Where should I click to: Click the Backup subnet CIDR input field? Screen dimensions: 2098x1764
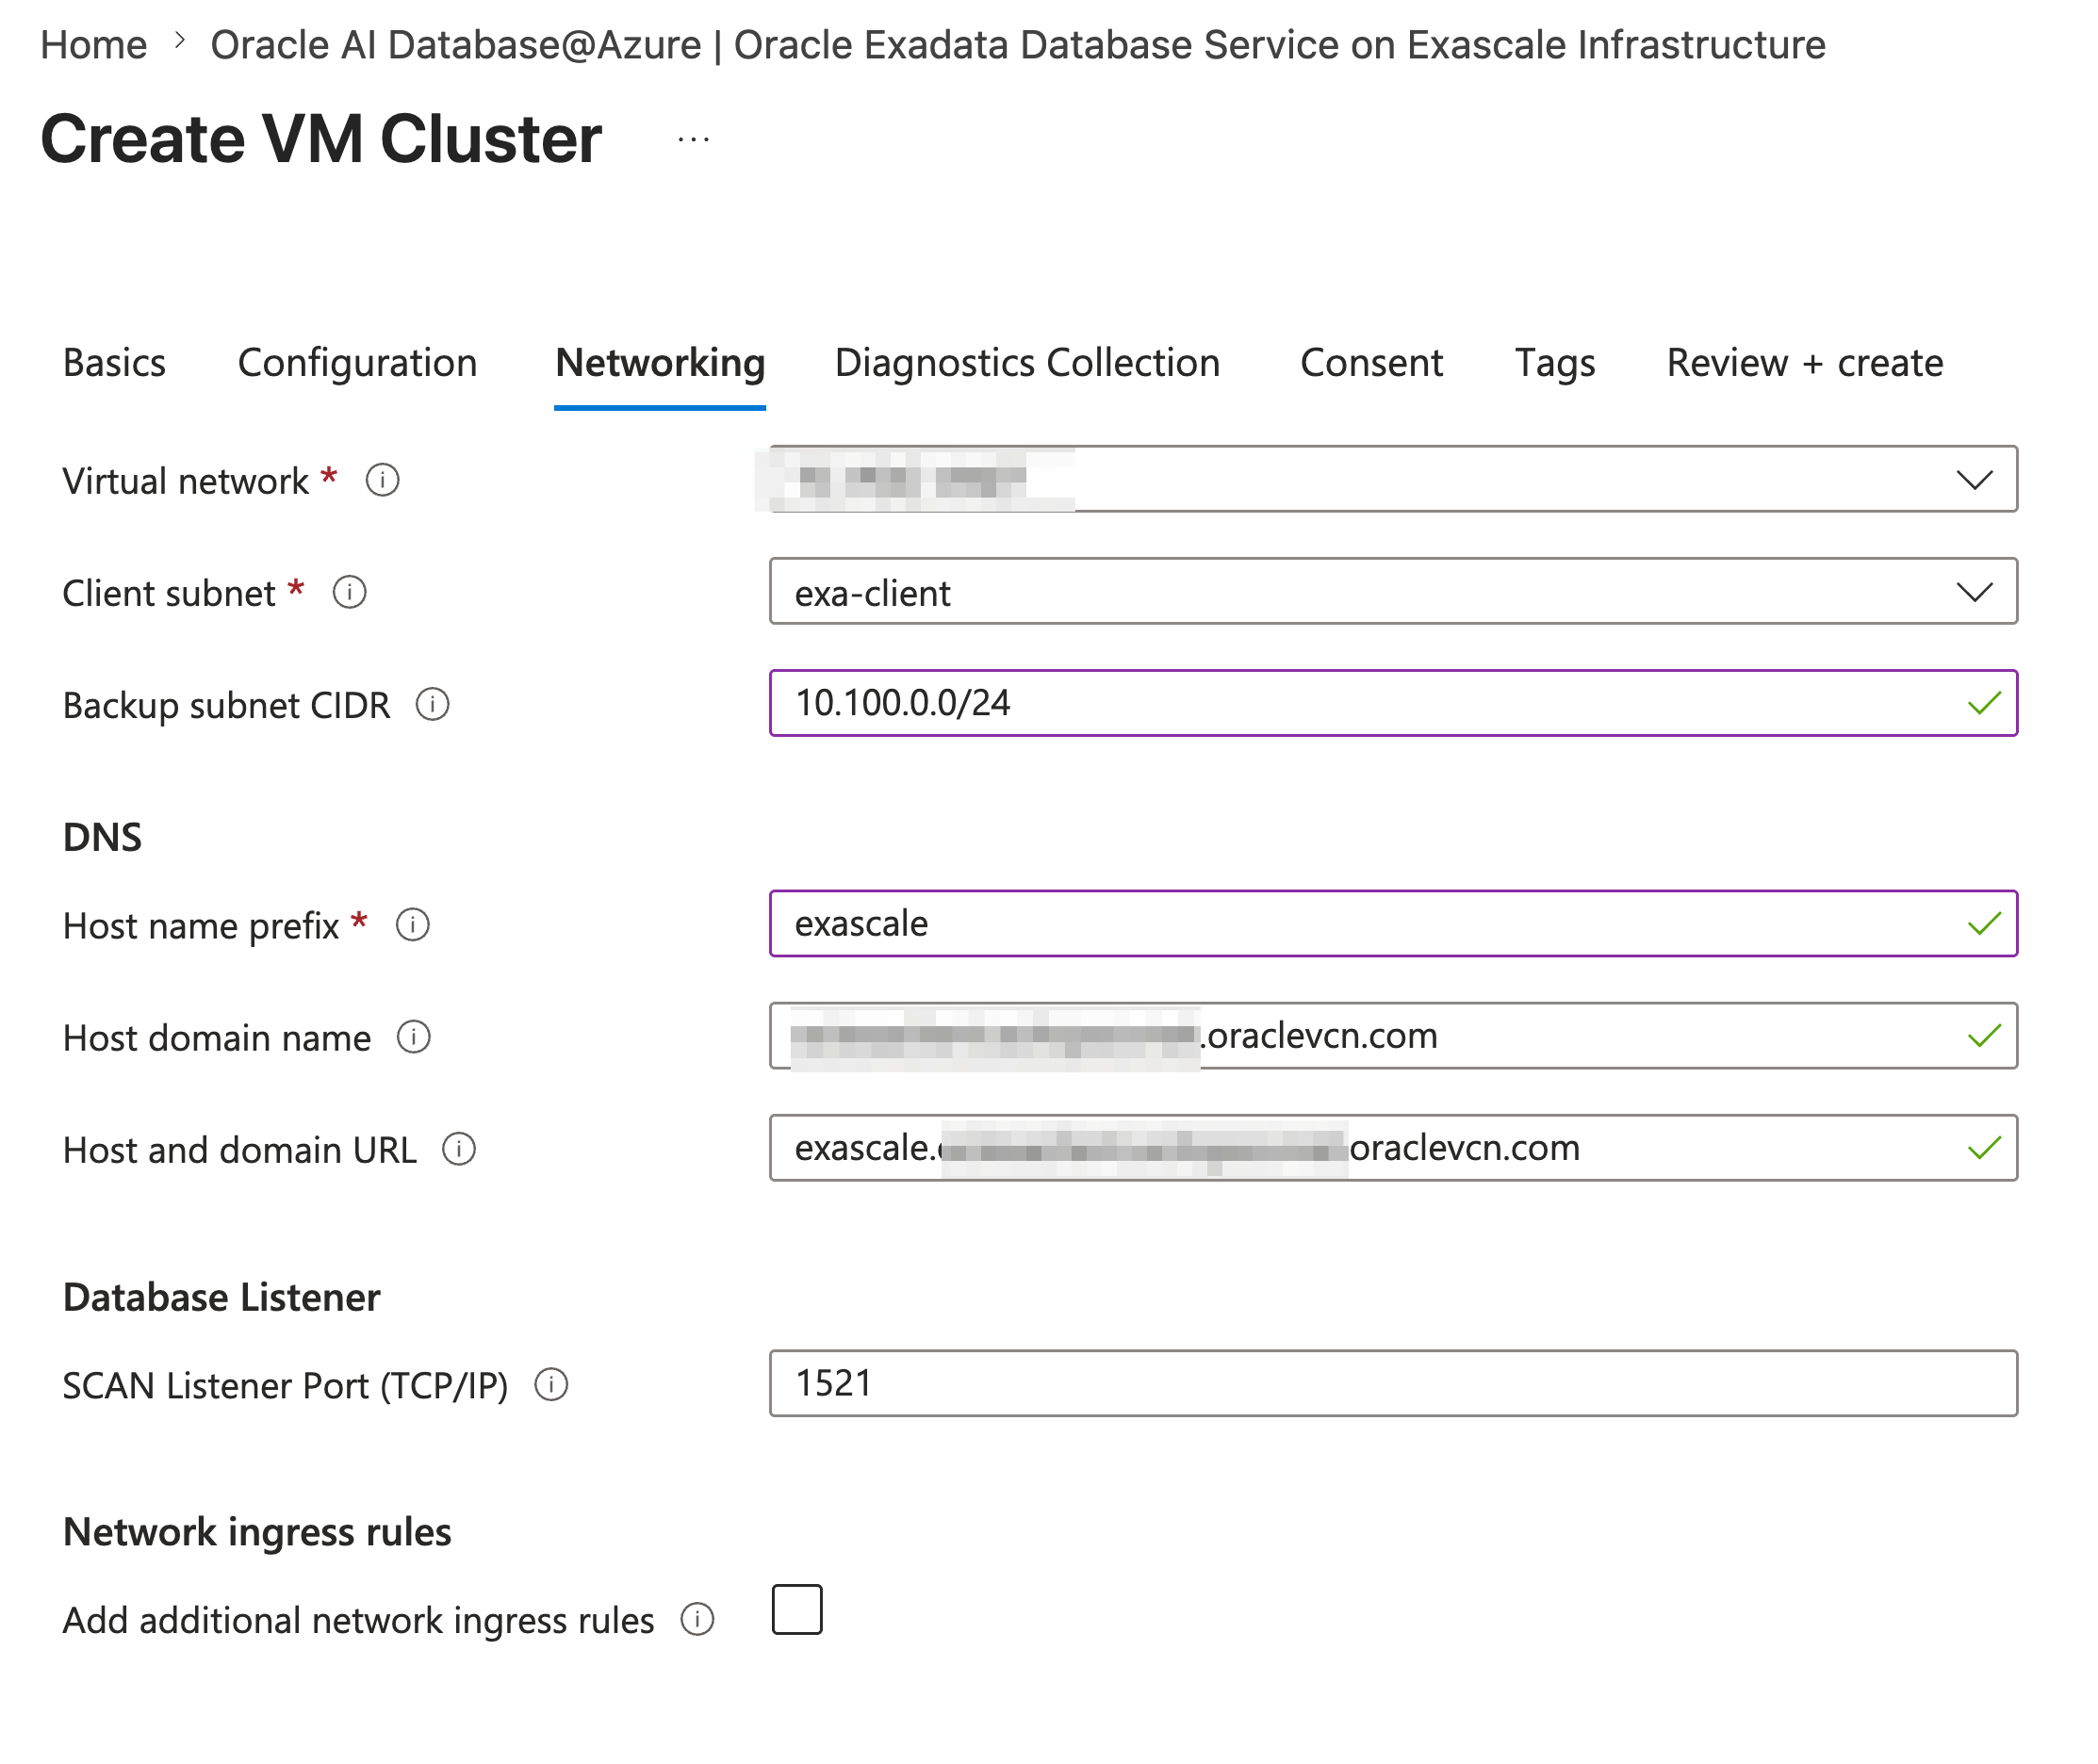coord(1393,704)
